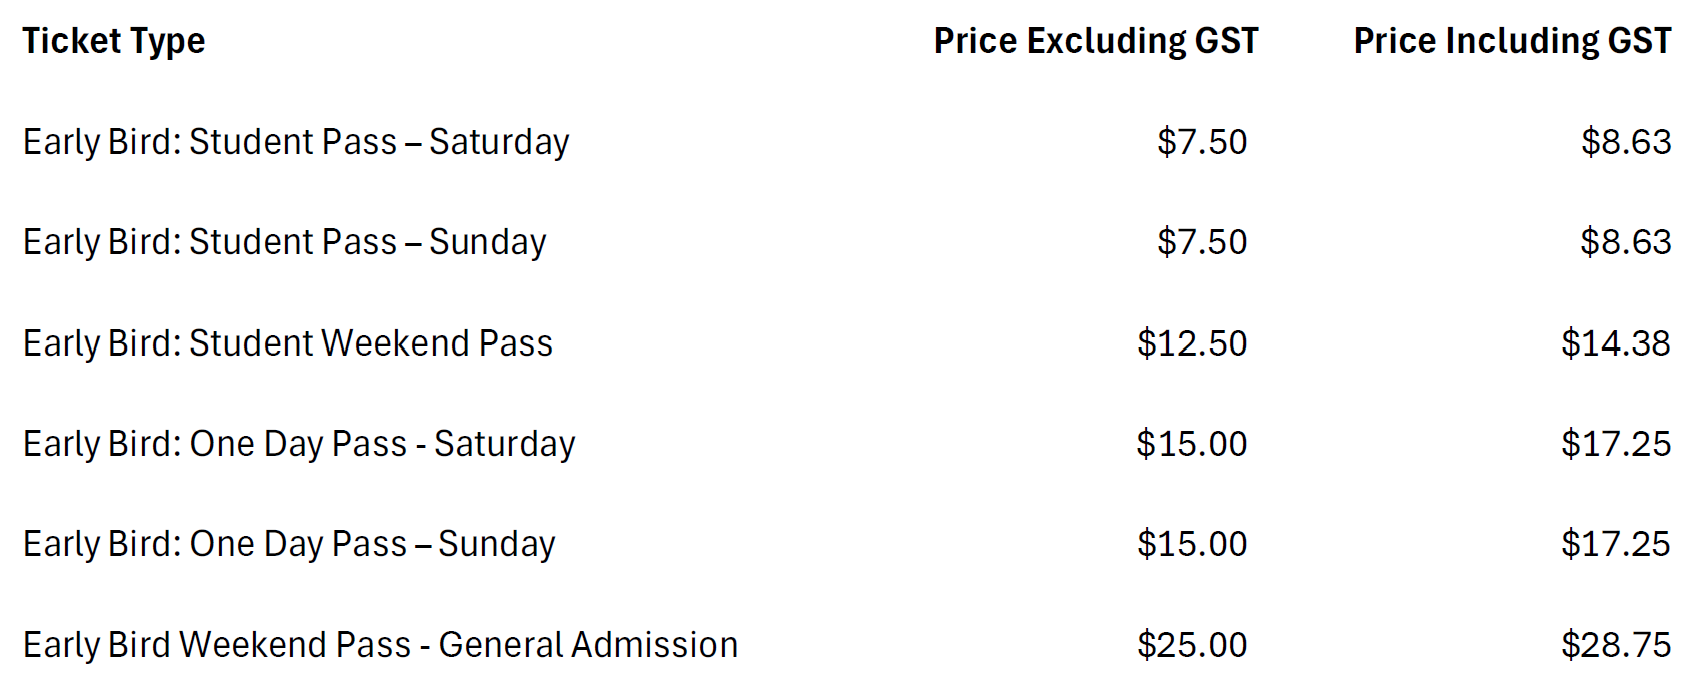Click the Ticket Type column header
This screenshot has width=1695, height=695.
[x=114, y=41]
